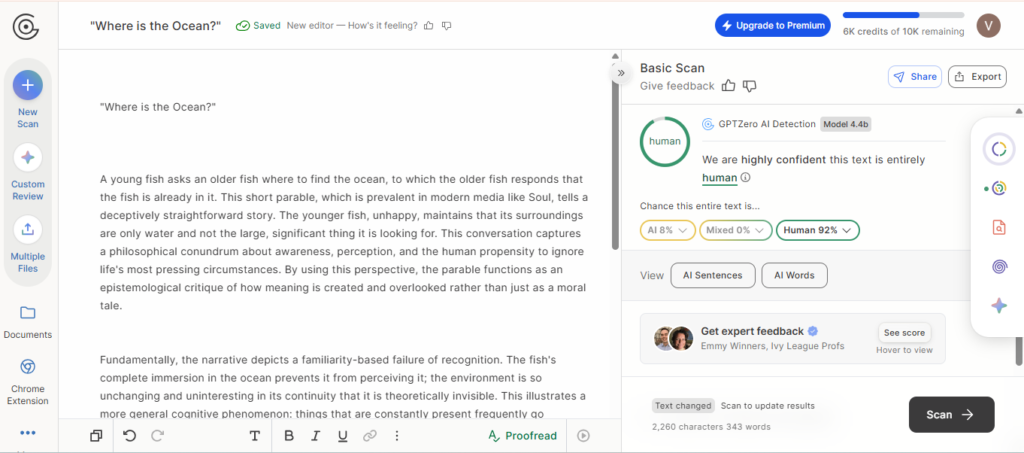Click the Upgrade to Premium button
Viewport: 1024px width, 453px height.
[773, 25]
